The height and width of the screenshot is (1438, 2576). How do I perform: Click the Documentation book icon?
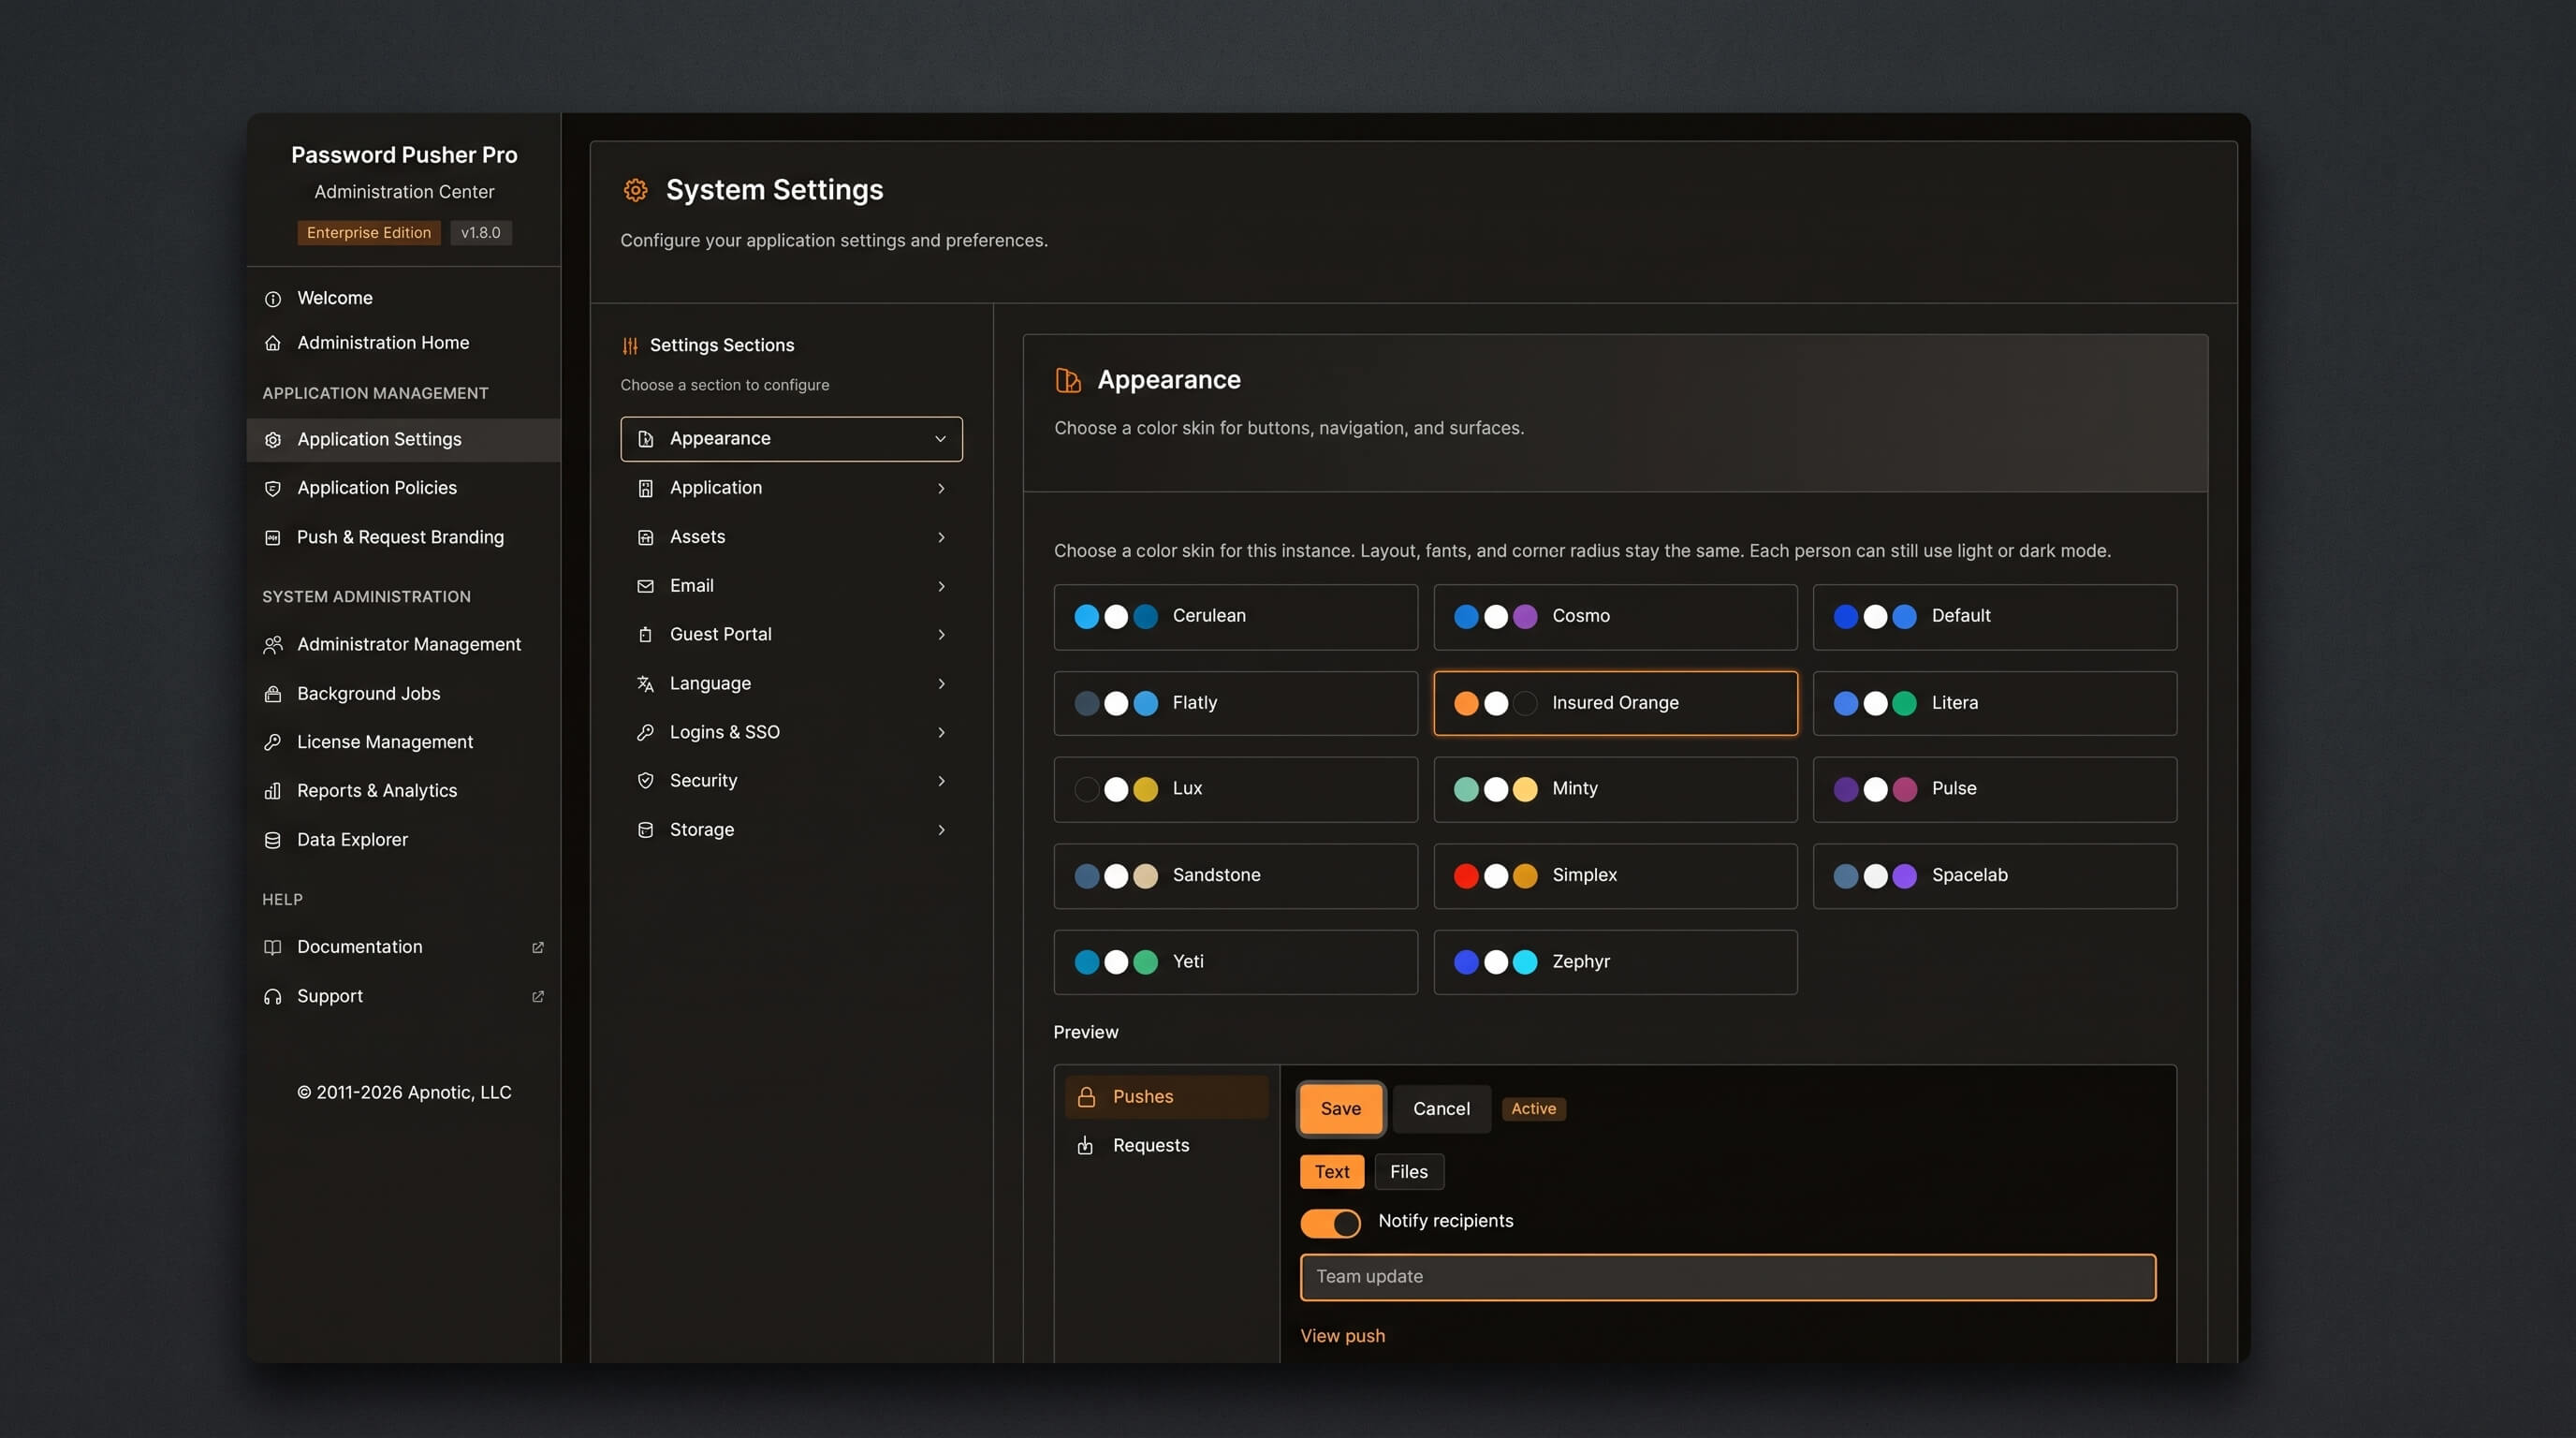[272, 947]
